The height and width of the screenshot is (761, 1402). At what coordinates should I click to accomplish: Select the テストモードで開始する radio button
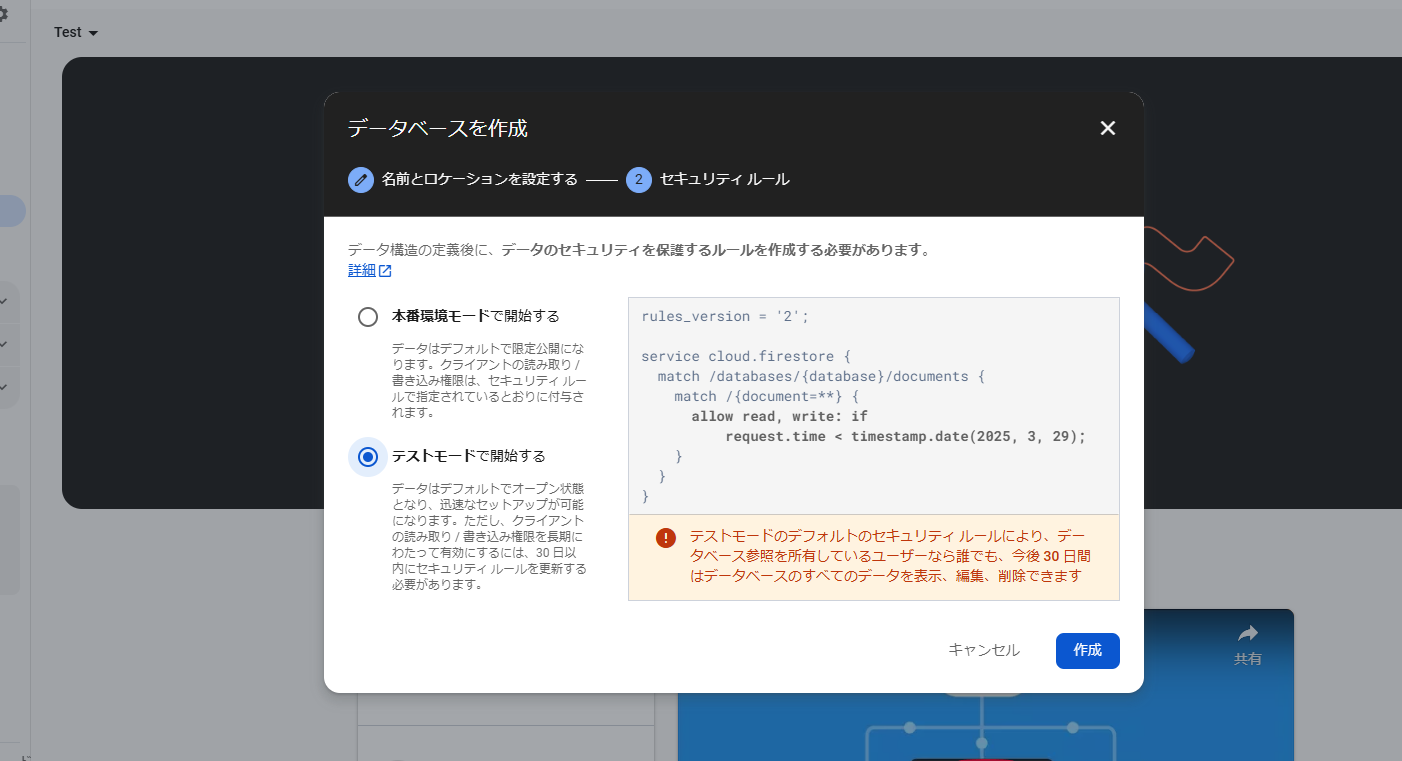click(x=367, y=456)
